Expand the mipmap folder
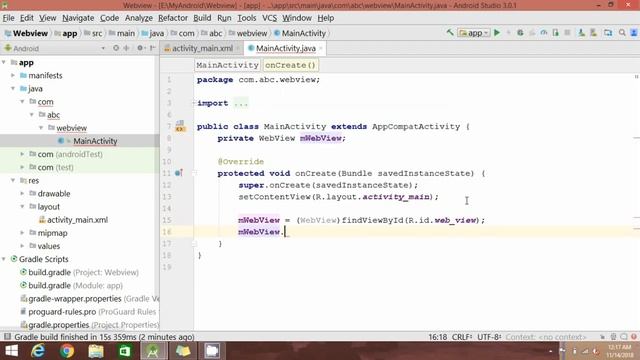640x360 pixels. pos(22,233)
